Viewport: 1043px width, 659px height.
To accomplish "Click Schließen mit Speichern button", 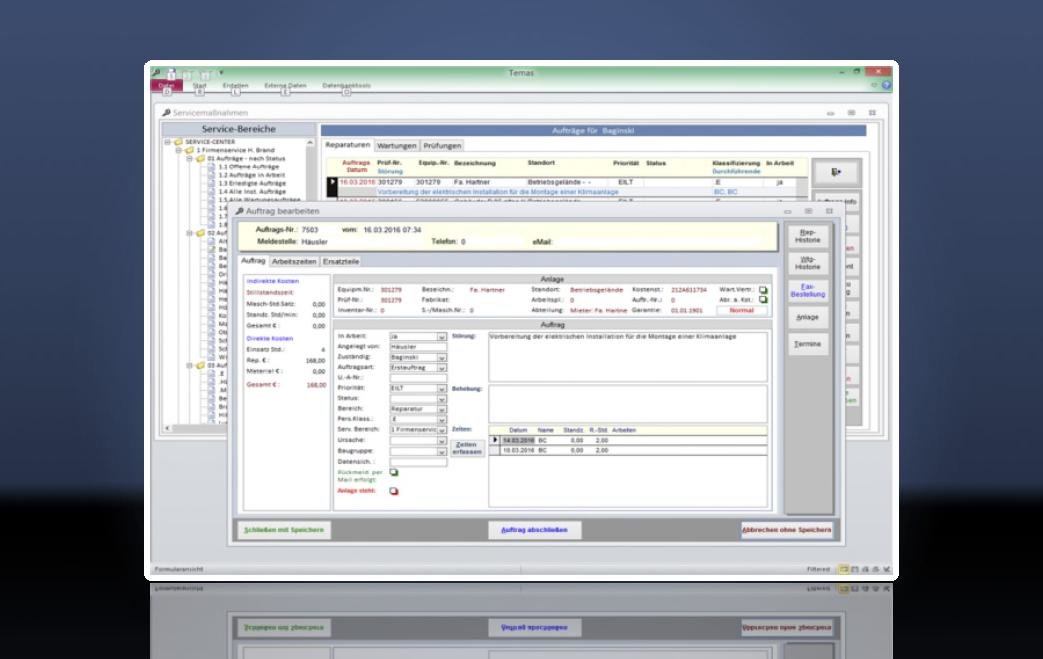I will pyautogui.click(x=284, y=530).
